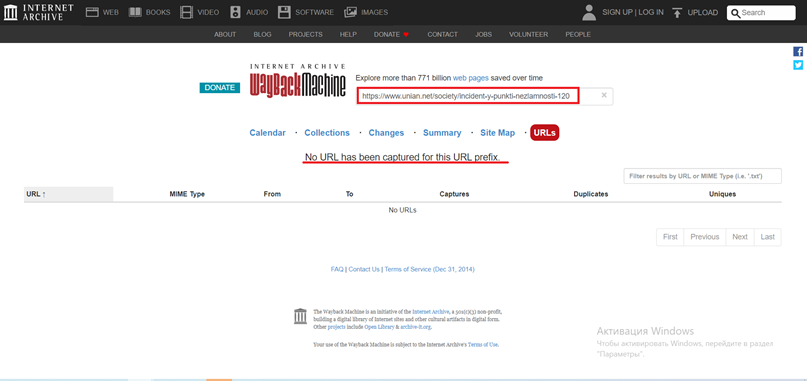Open the Open Library link
The width and height of the screenshot is (807, 381).
pyautogui.click(x=378, y=327)
